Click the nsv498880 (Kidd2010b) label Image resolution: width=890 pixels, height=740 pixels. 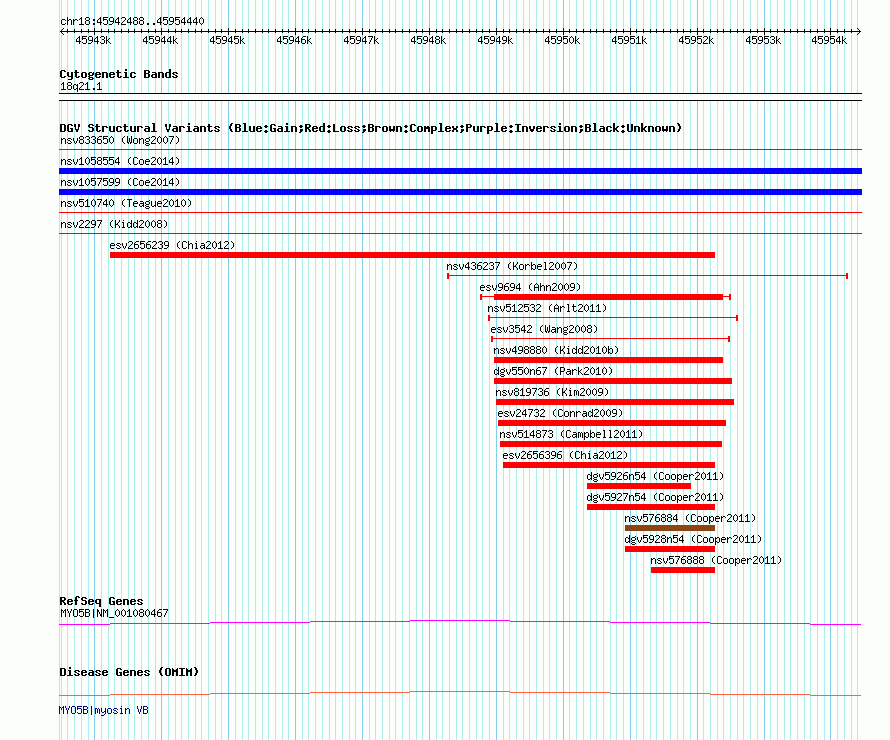pyautogui.click(x=556, y=350)
